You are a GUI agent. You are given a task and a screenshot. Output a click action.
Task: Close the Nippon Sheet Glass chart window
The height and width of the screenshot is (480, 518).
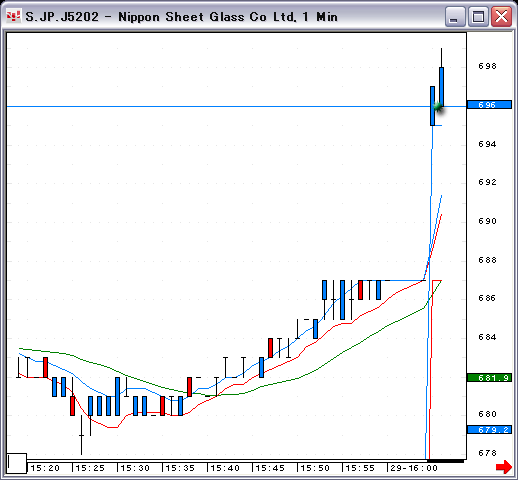pyautogui.click(x=501, y=16)
